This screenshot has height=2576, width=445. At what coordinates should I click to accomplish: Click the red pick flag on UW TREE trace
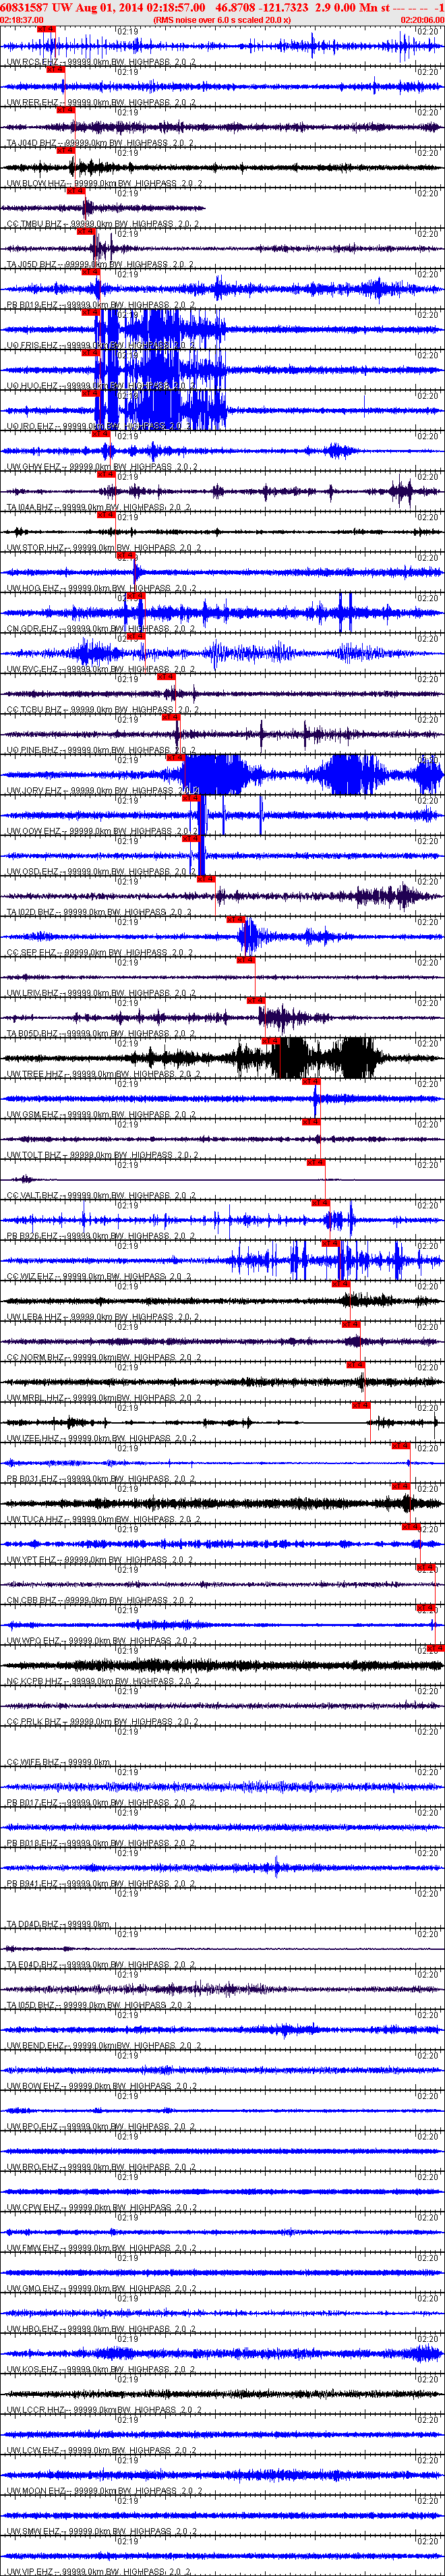270,1041
